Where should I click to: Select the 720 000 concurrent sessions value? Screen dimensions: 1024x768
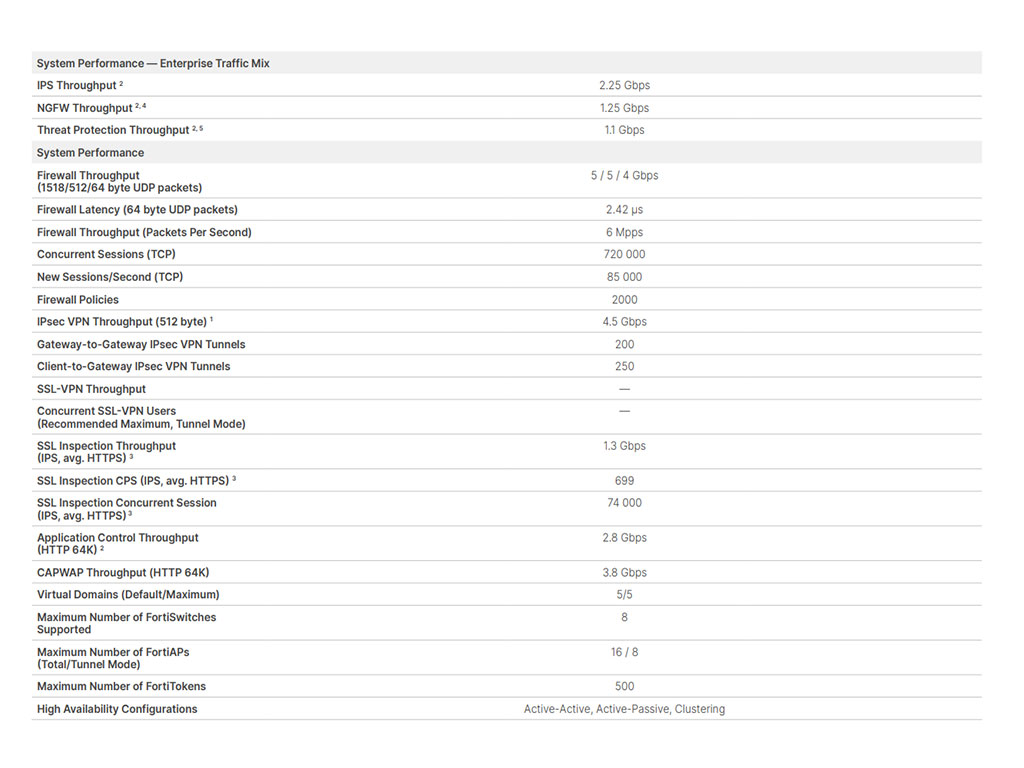[624, 254]
